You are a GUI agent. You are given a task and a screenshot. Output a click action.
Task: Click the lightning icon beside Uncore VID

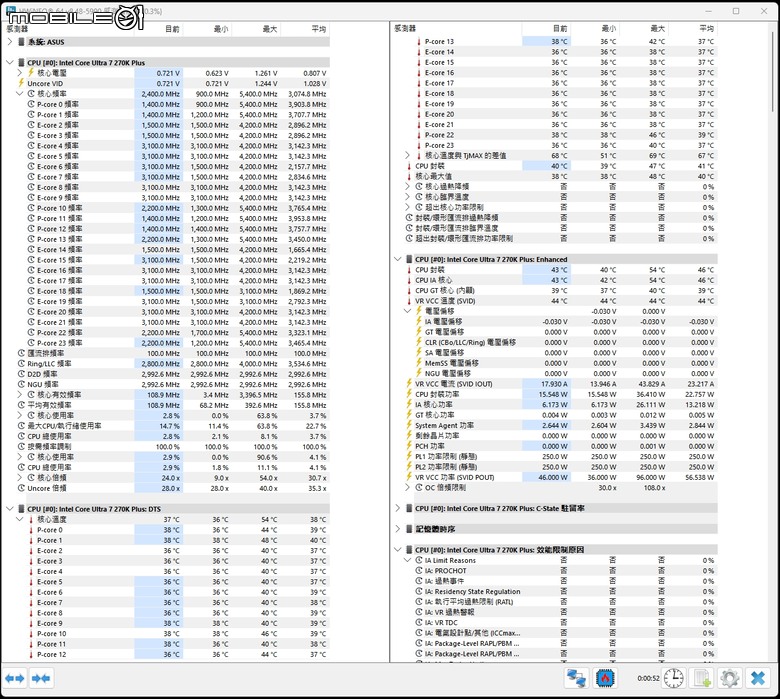[x=21, y=83]
